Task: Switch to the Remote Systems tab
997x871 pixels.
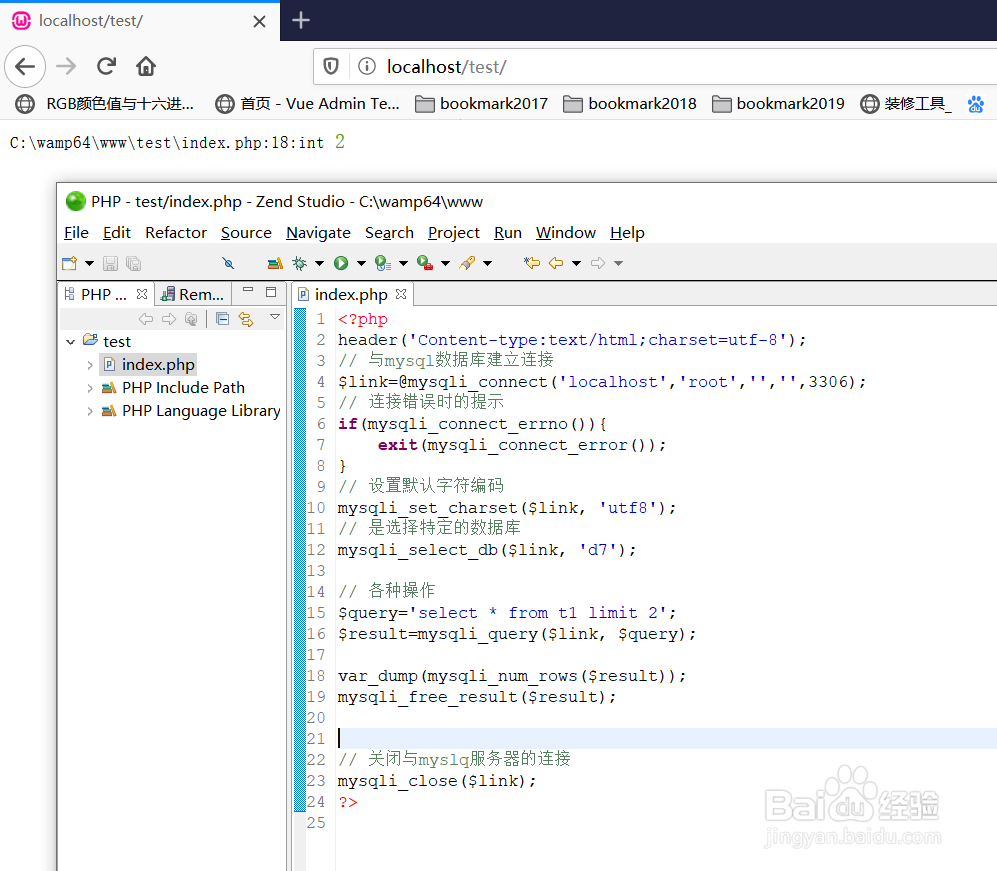Action: tap(193, 294)
